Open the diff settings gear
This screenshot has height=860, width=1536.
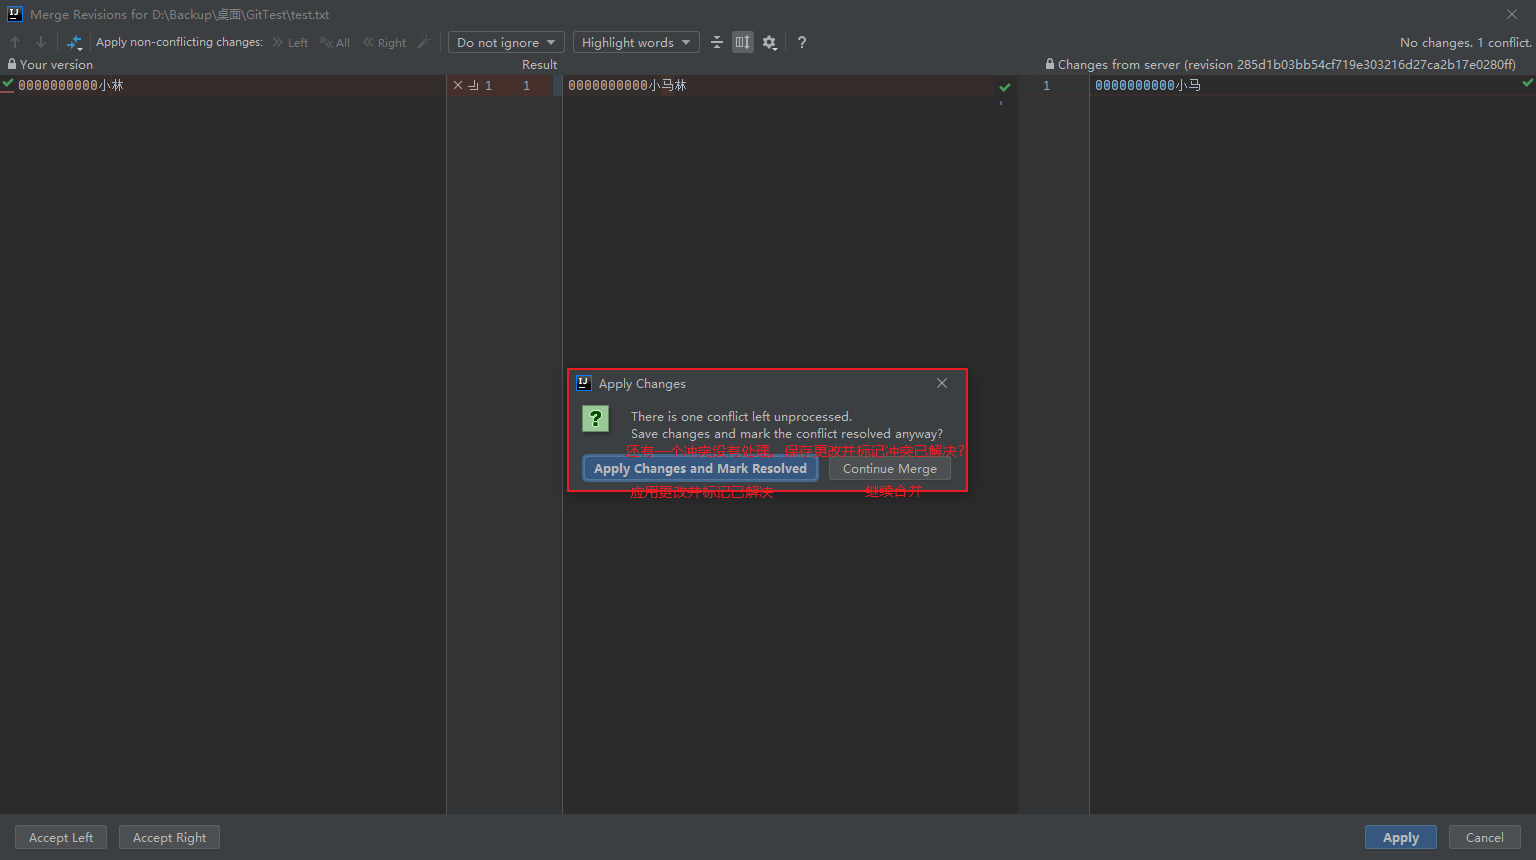pos(769,42)
